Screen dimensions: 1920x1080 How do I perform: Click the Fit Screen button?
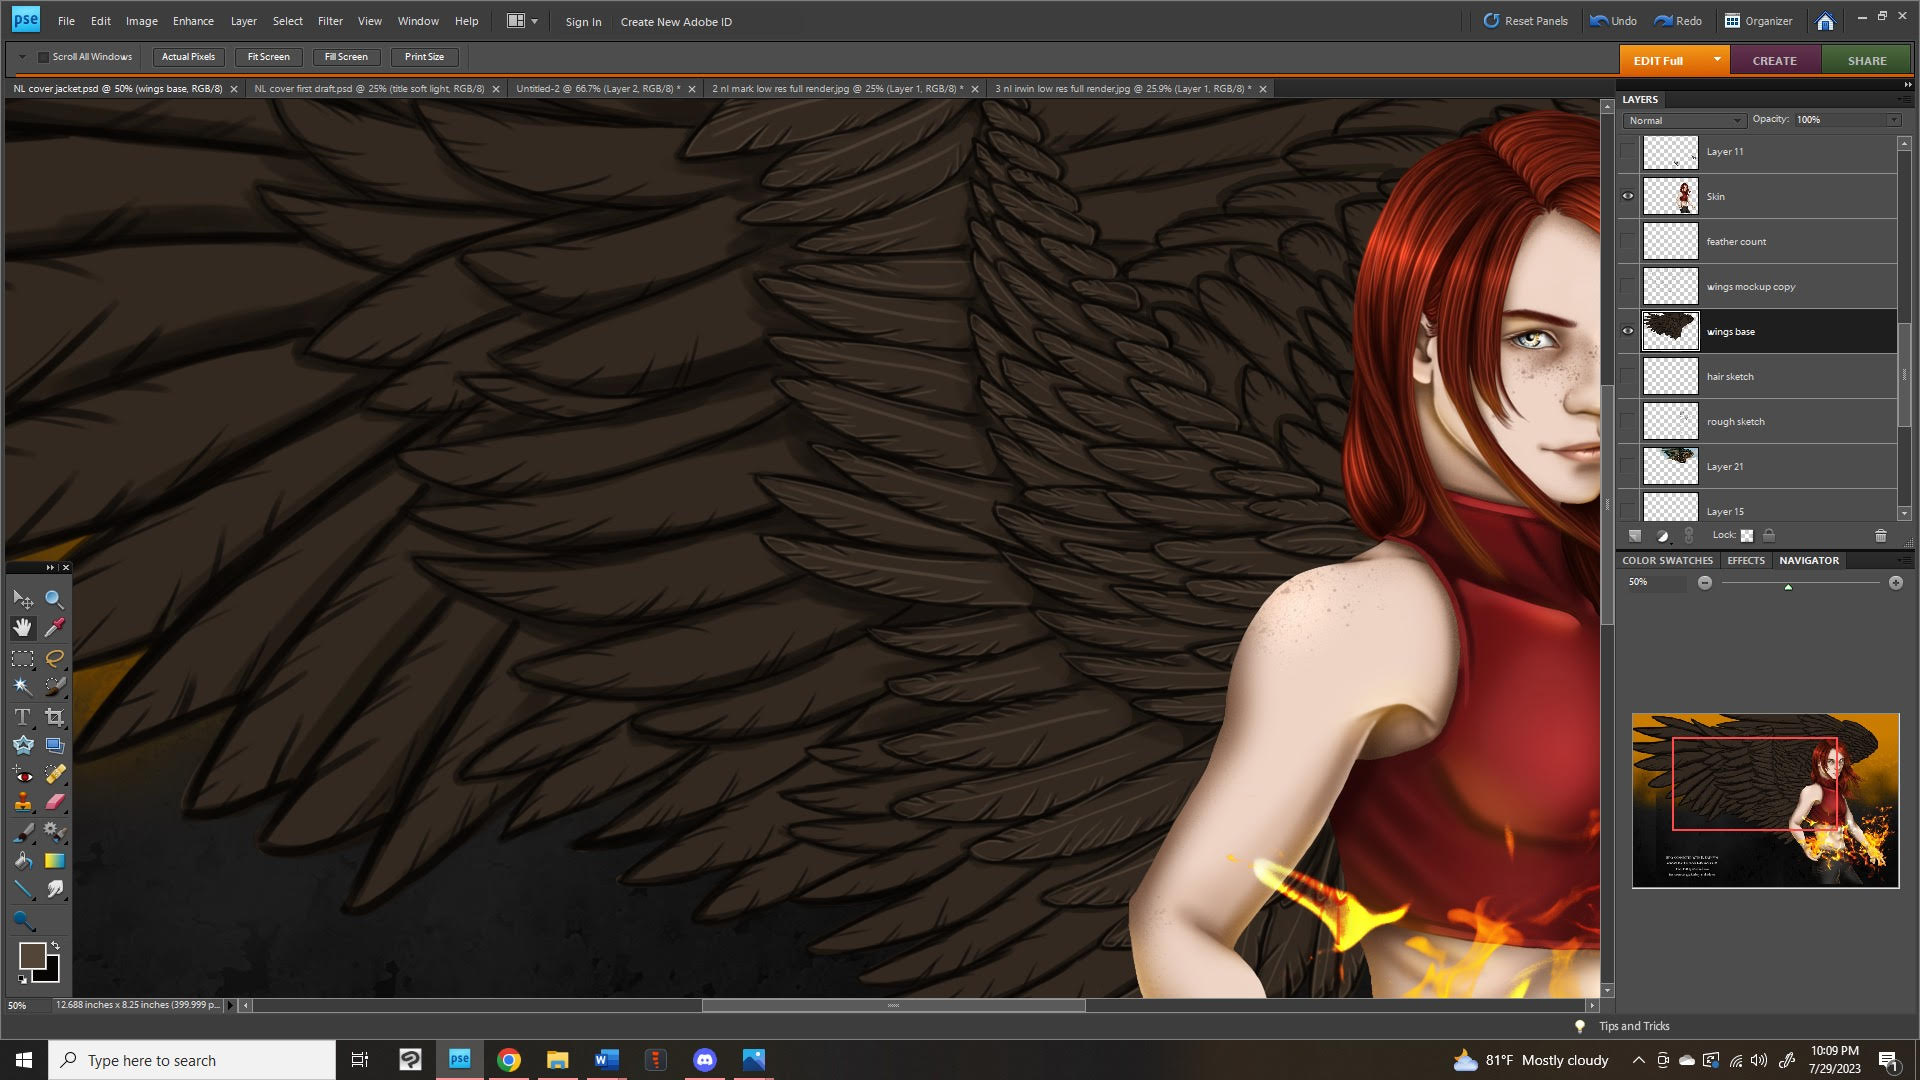coord(268,57)
